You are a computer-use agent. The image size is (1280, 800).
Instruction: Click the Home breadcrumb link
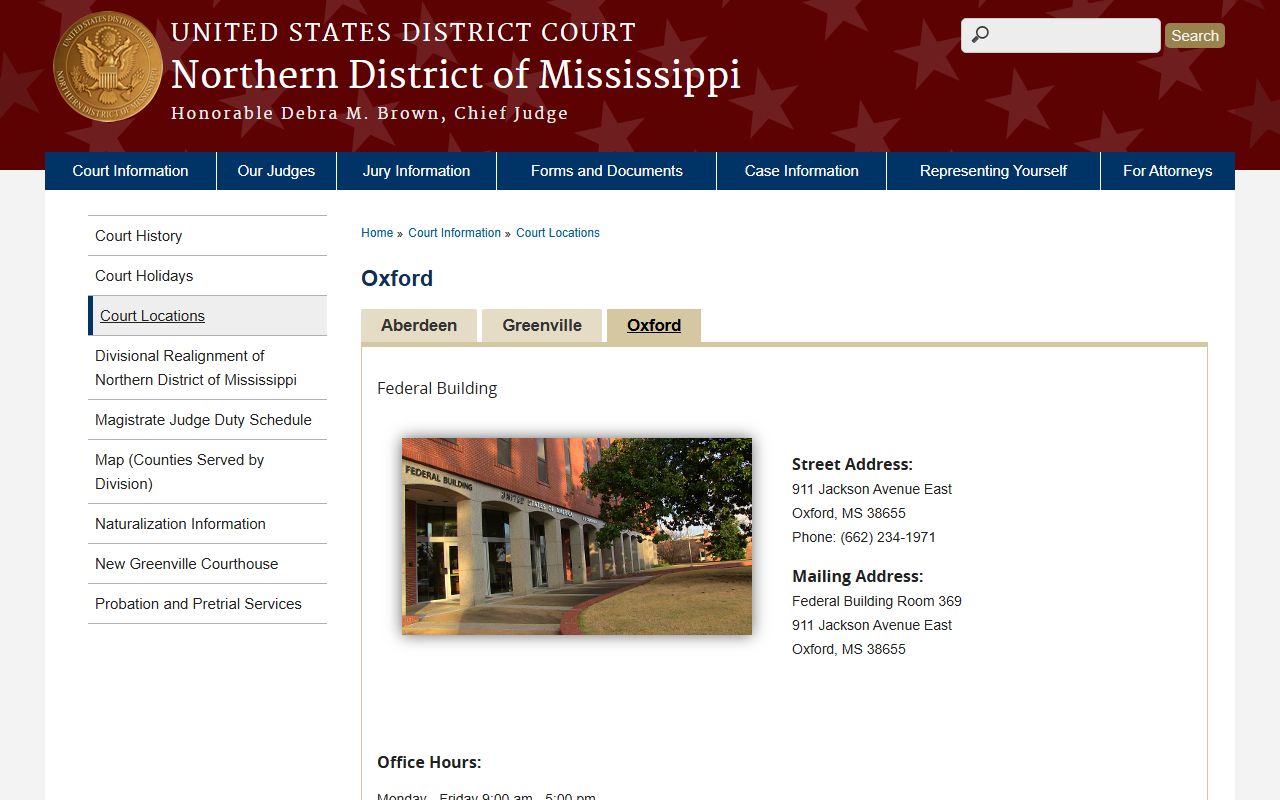(377, 233)
